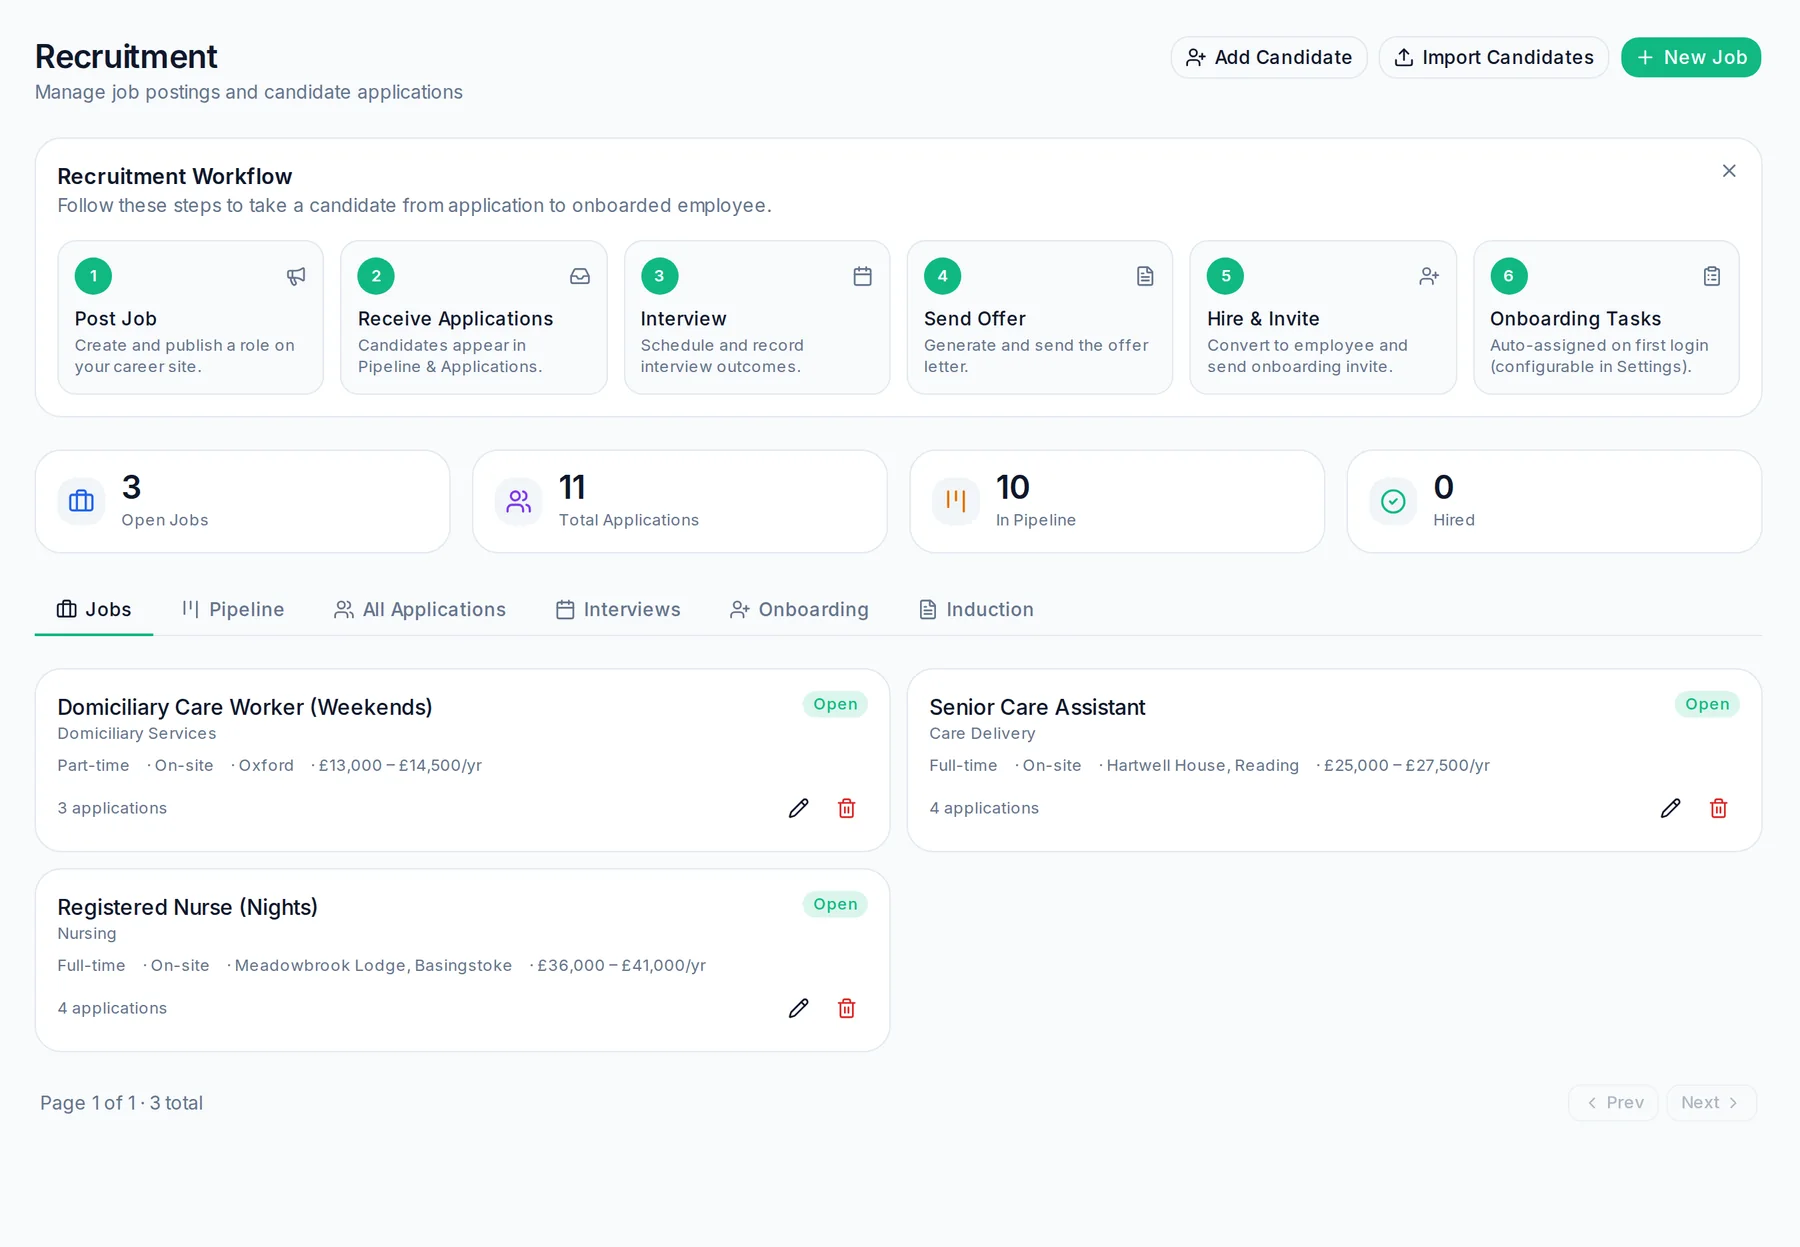Click step 1 green number badge
The height and width of the screenshot is (1247, 1800).
[93, 276]
